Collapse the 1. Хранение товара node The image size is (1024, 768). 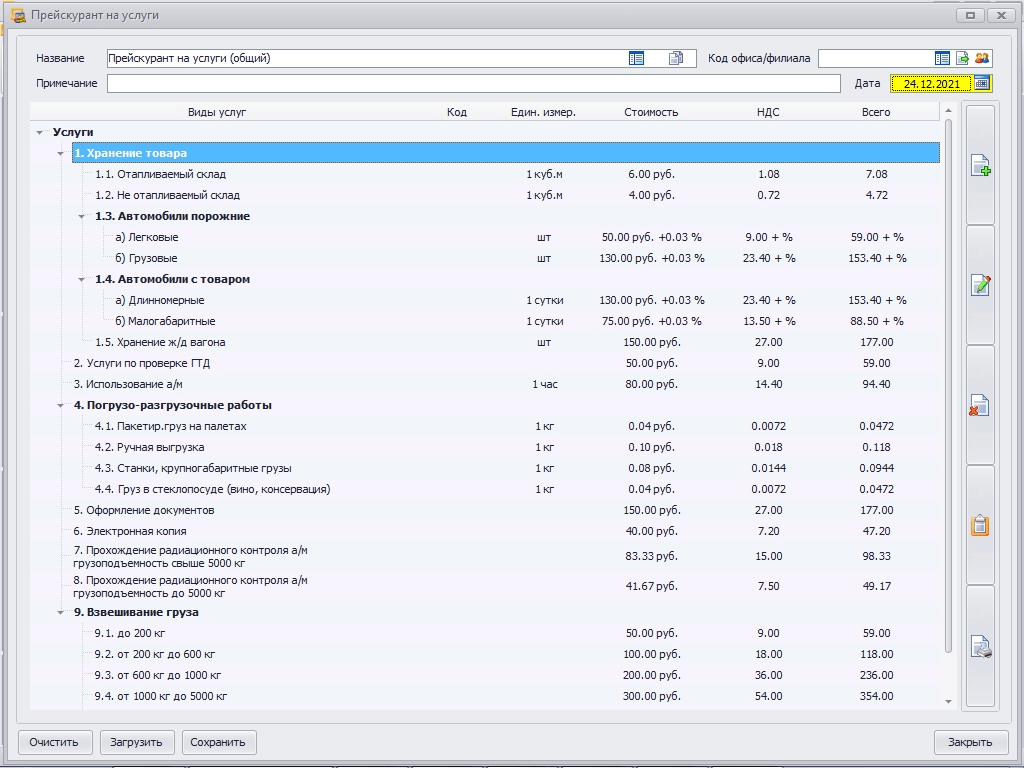coord(61,153)
